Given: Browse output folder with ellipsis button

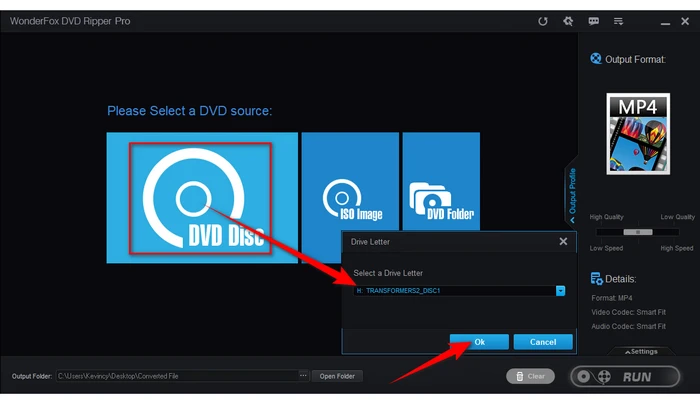Looking at the screenshot, I should (x=303, y=376).
